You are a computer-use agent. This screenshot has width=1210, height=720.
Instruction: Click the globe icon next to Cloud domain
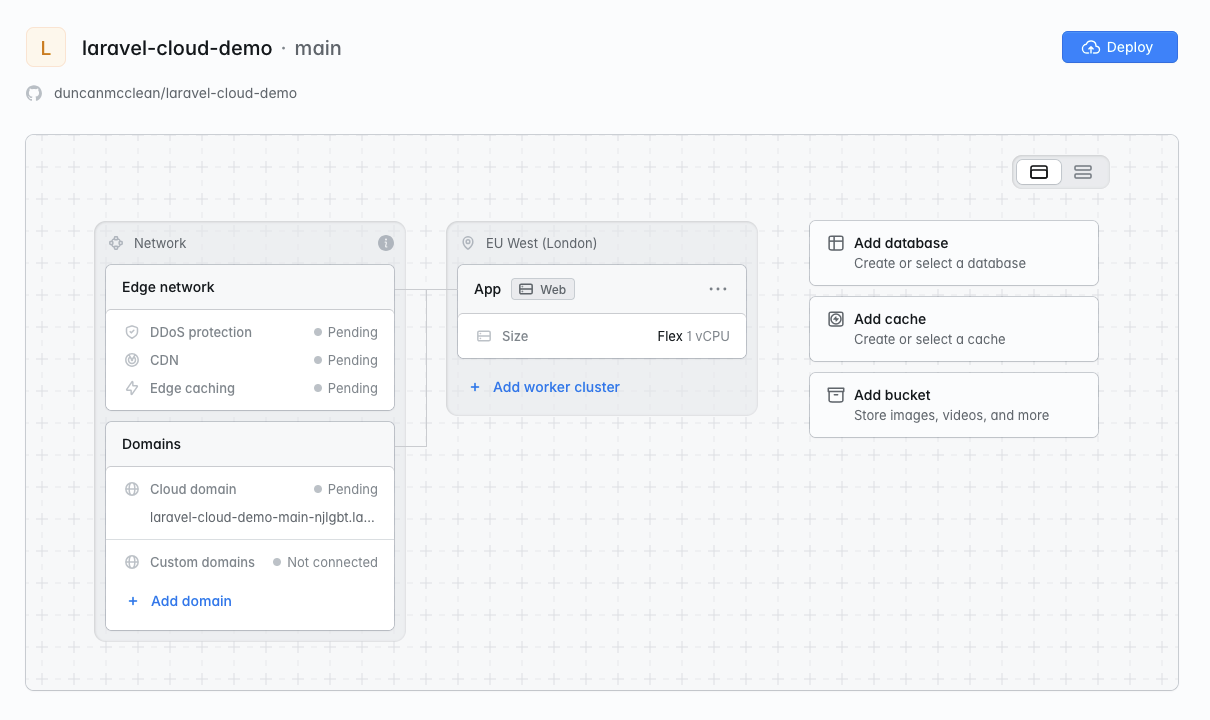pyautogui.click(x=132, y=489)
